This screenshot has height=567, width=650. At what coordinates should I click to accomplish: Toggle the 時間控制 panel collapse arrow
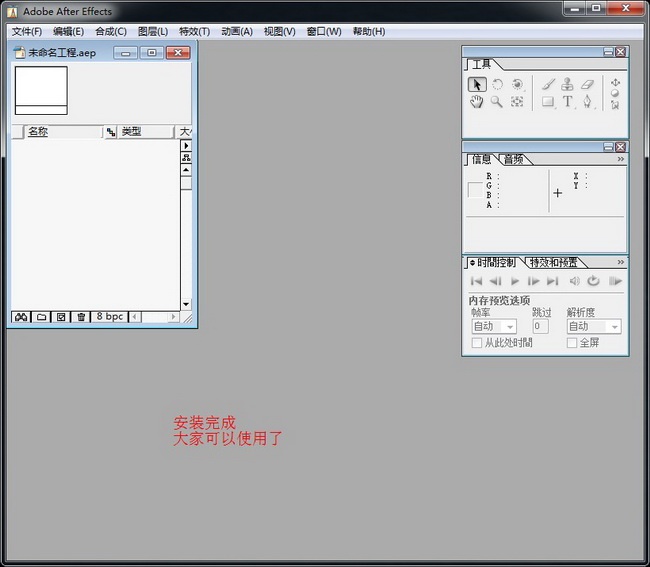472,263
